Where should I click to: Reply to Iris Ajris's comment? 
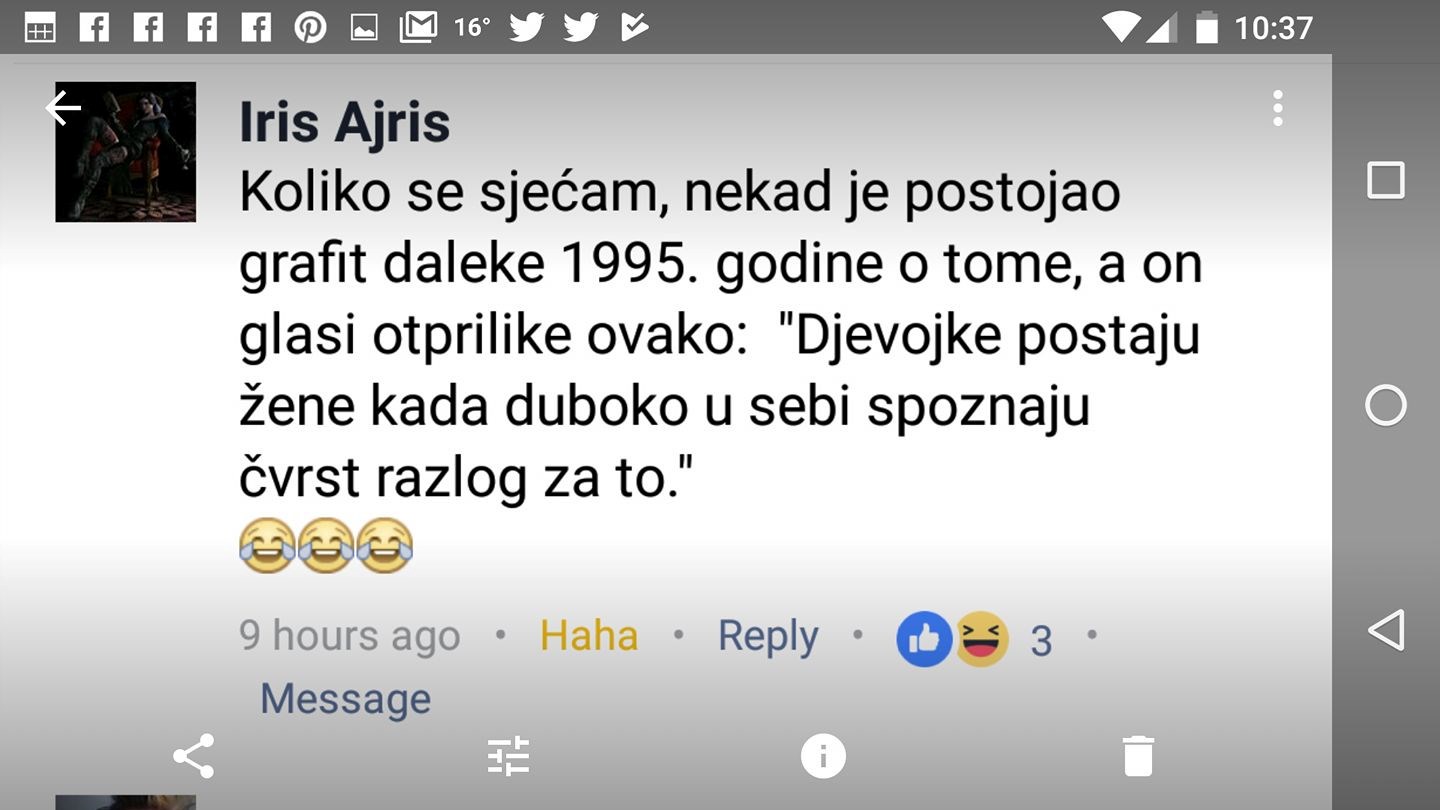(x=767, y=635)
